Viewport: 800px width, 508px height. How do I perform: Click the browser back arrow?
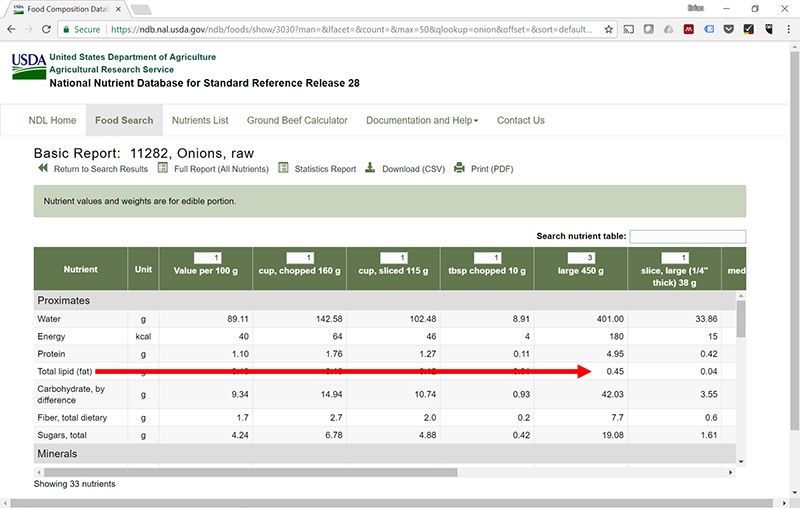click(x=11, y=29)
